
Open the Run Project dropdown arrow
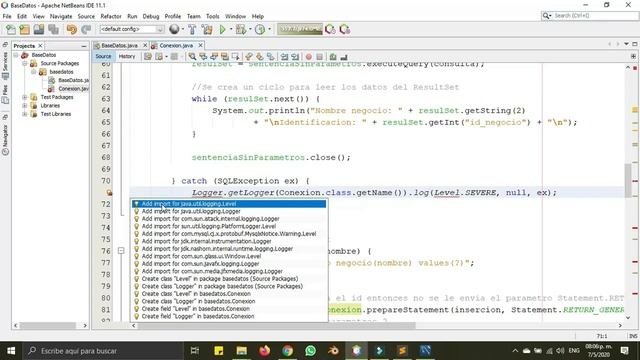pos(230,29)
